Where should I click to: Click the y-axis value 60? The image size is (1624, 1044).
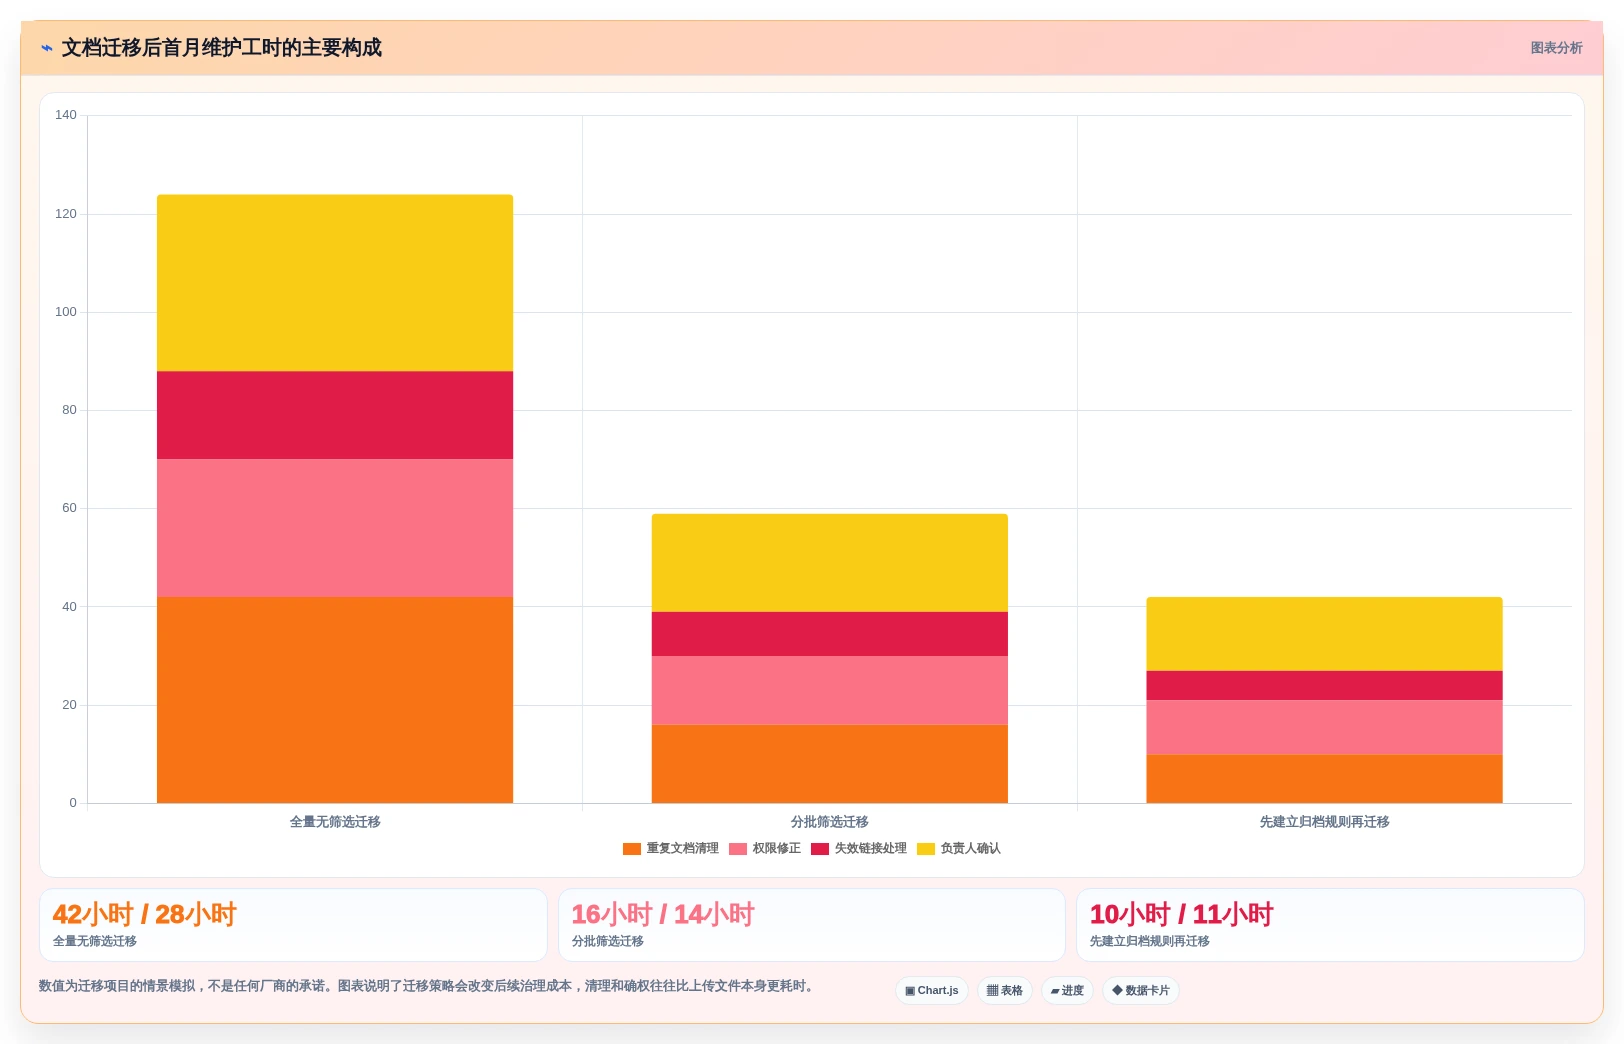click(69, 508)
